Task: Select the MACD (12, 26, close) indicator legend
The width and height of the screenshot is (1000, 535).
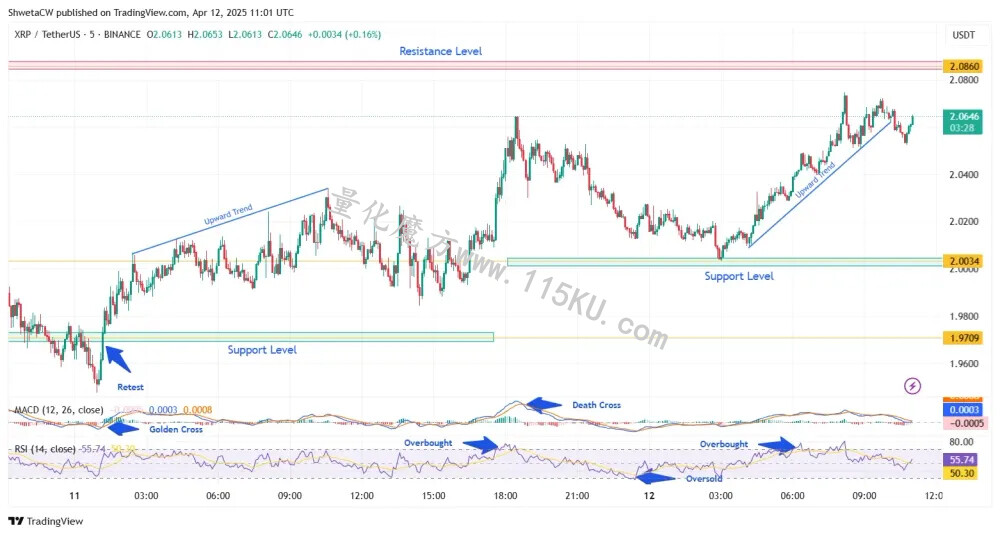Action: (59, 410)
